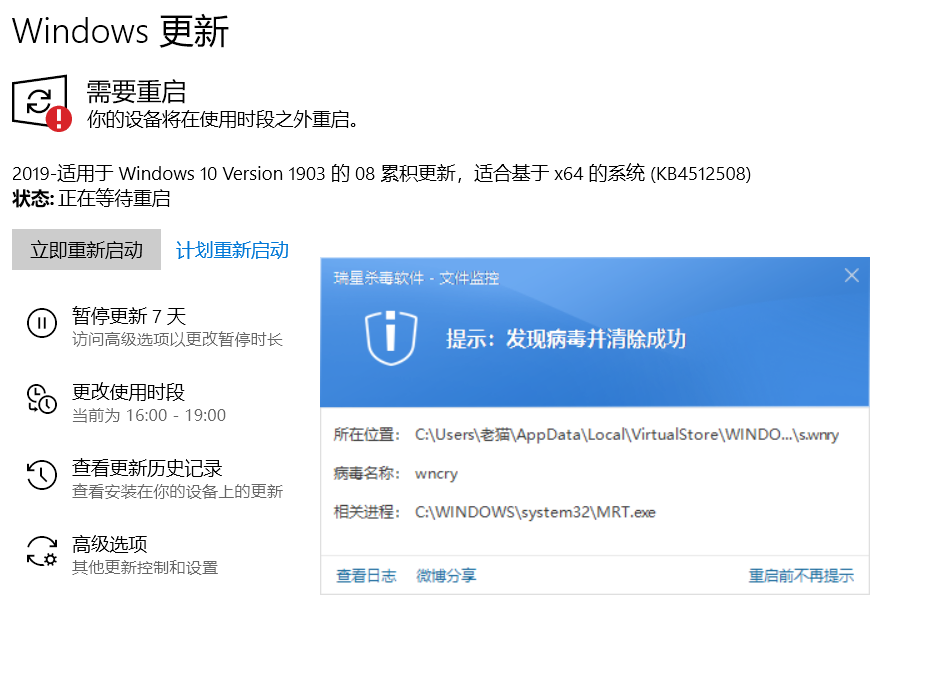Open 查看更新历史记录
Viewport: 944px width, 684px height.
tap(147, 468)
